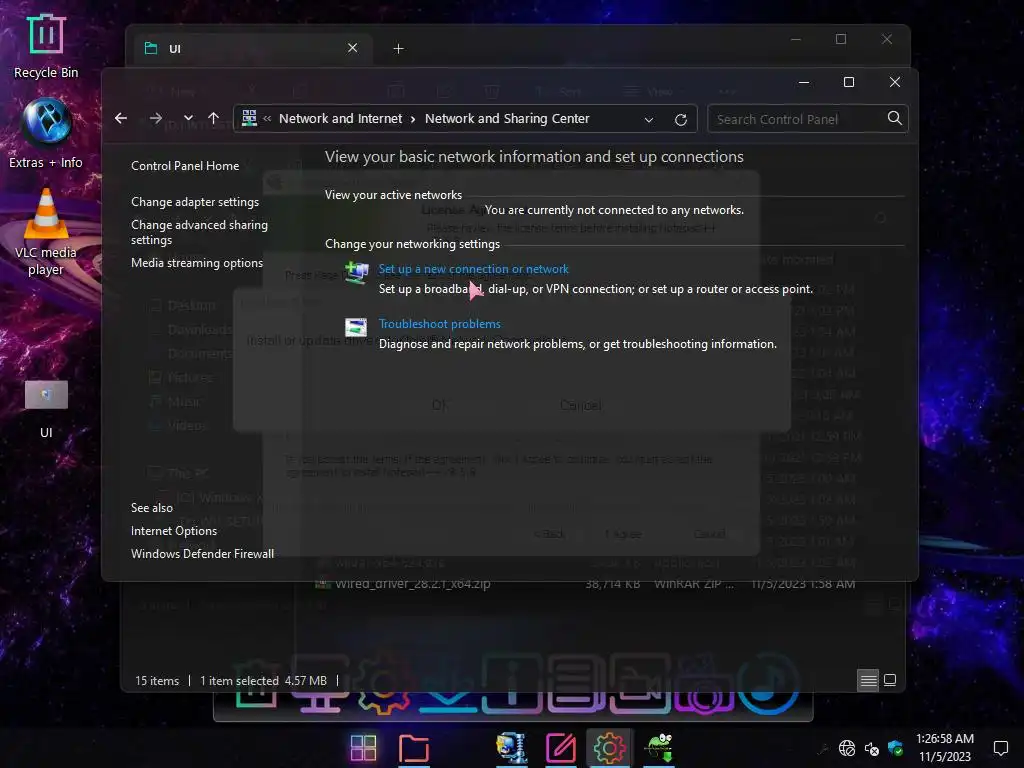Maximize the Network and Sharing Center window

pos(849,82)
